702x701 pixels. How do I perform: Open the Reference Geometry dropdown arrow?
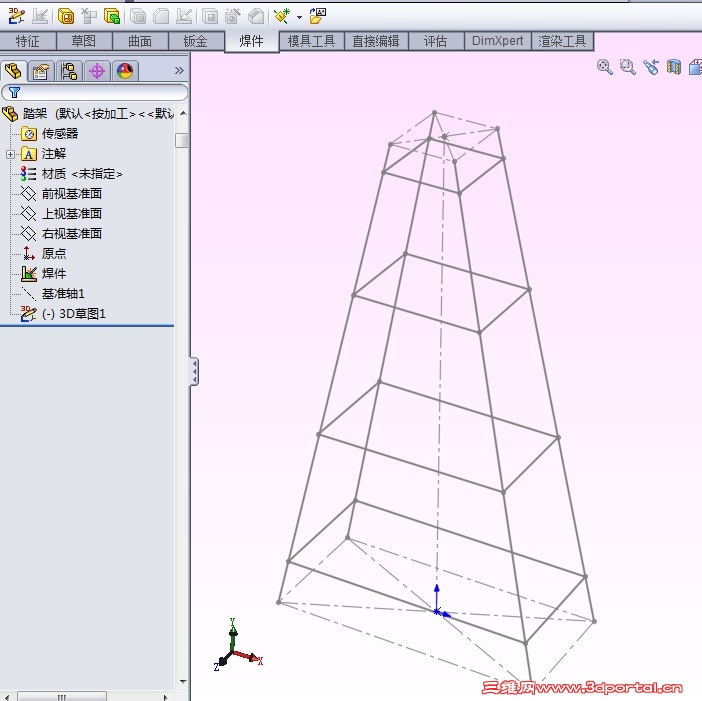[x=299, y=17]
